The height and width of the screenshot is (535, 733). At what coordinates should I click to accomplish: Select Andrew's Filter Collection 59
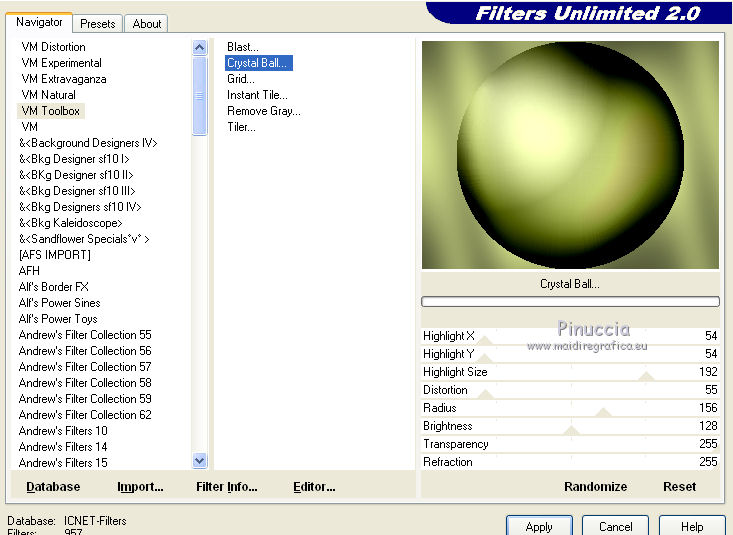coord(85,399)
